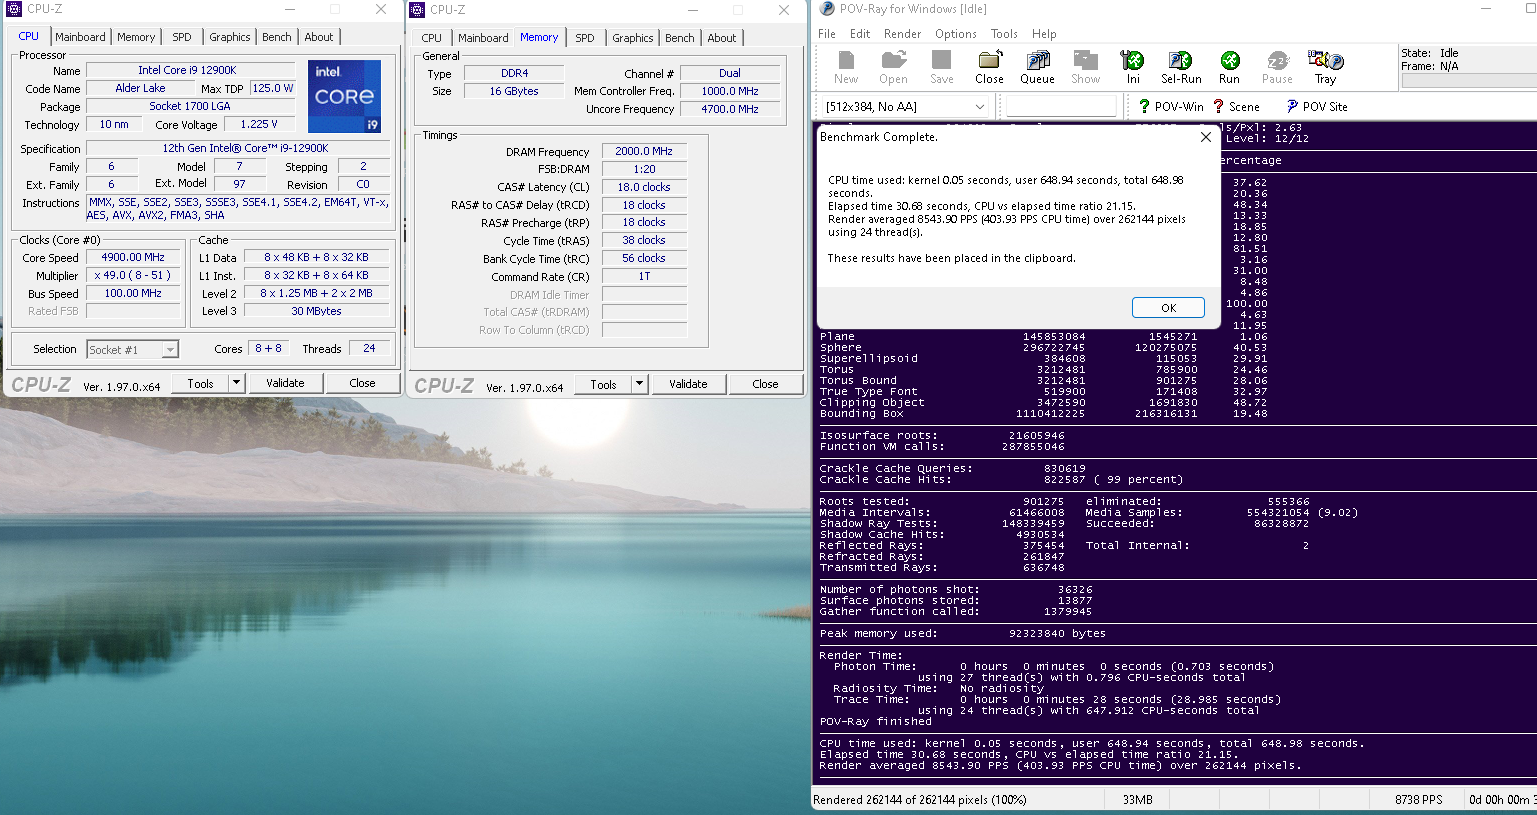Image resolution: width=1537 pixels, height=815 pixels.
Task: Switch to CPU tab in right CPU-Z window
Action: coord(431,38)
